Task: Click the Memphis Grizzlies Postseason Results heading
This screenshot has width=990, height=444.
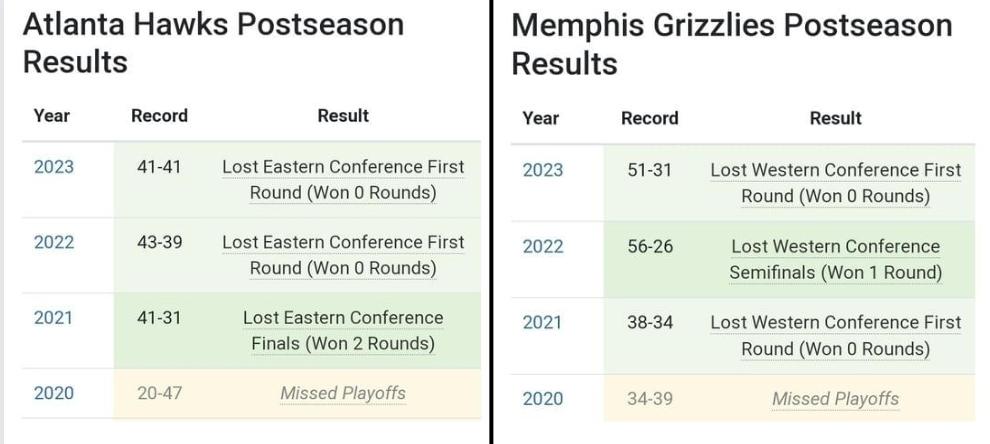Action: coord(731,45)
